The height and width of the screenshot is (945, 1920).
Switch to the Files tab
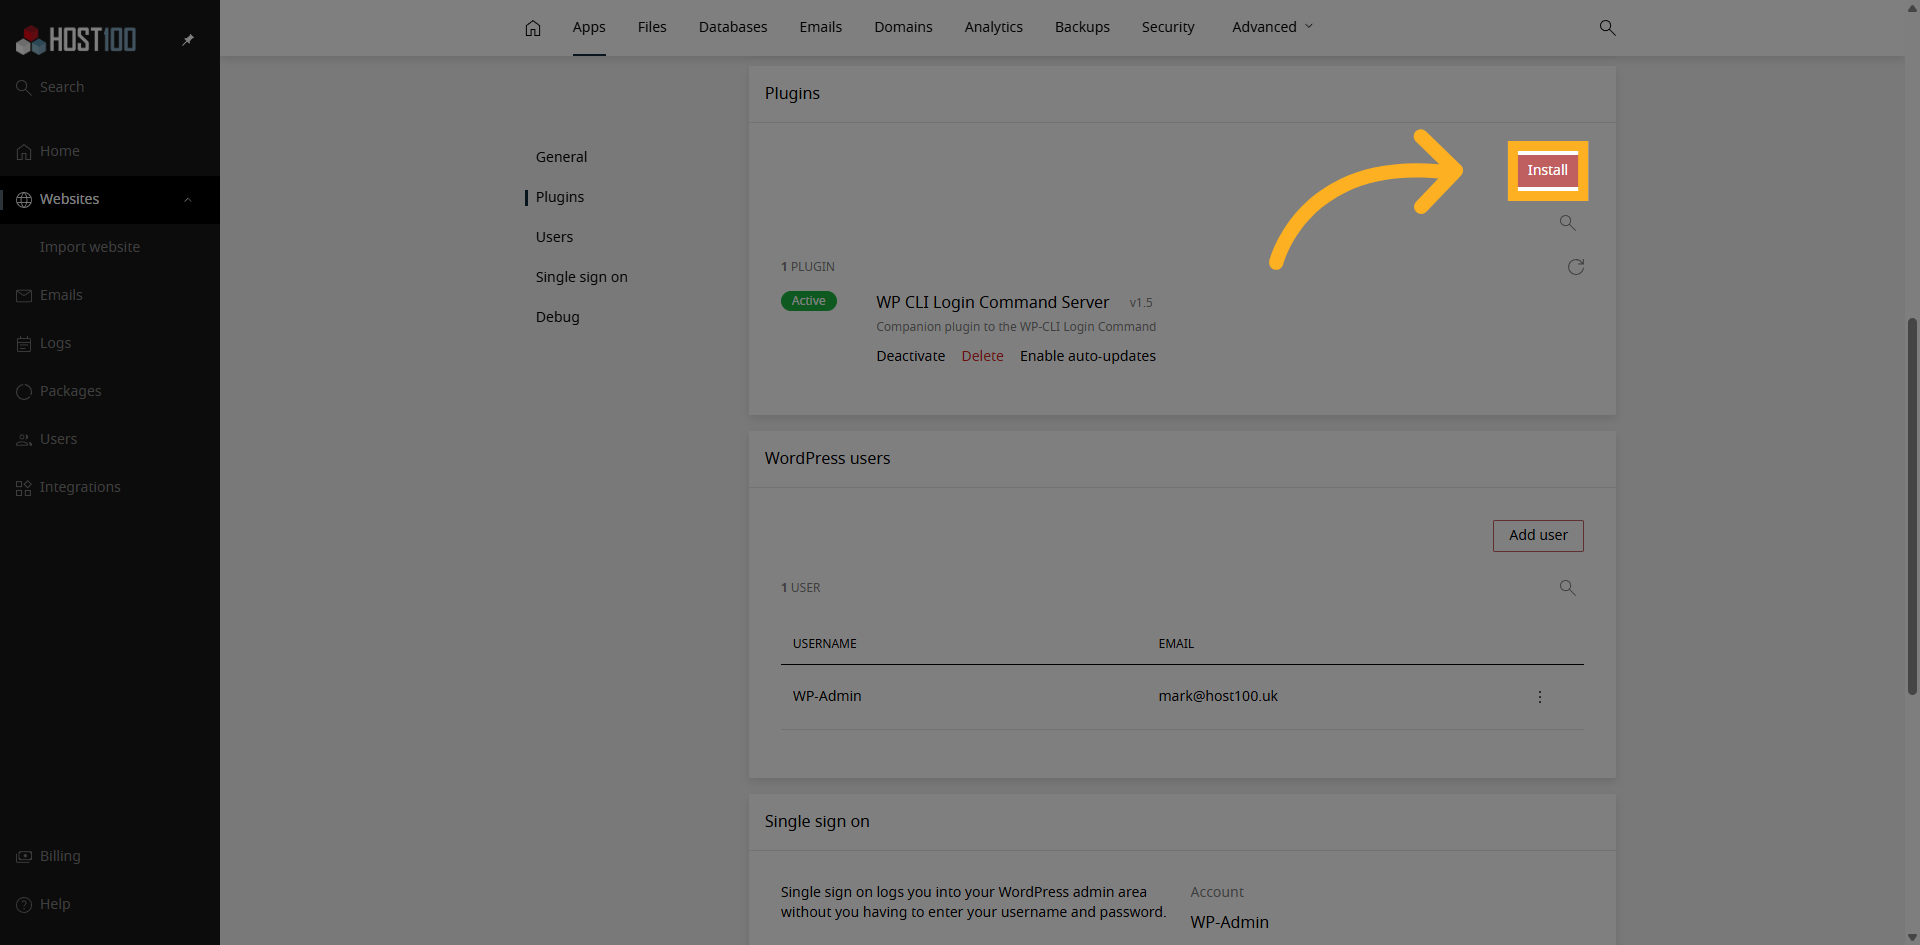(652, 27)
